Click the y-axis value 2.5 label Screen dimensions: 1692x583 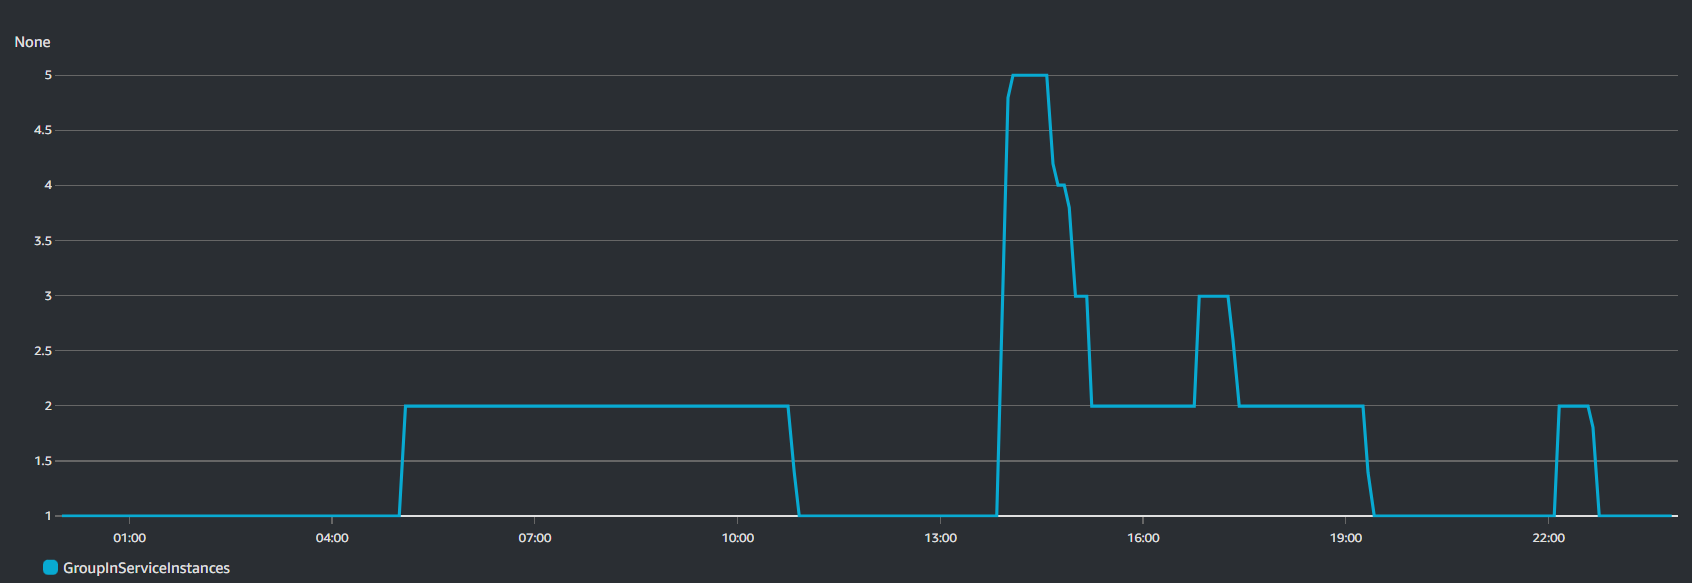[43, 351]
